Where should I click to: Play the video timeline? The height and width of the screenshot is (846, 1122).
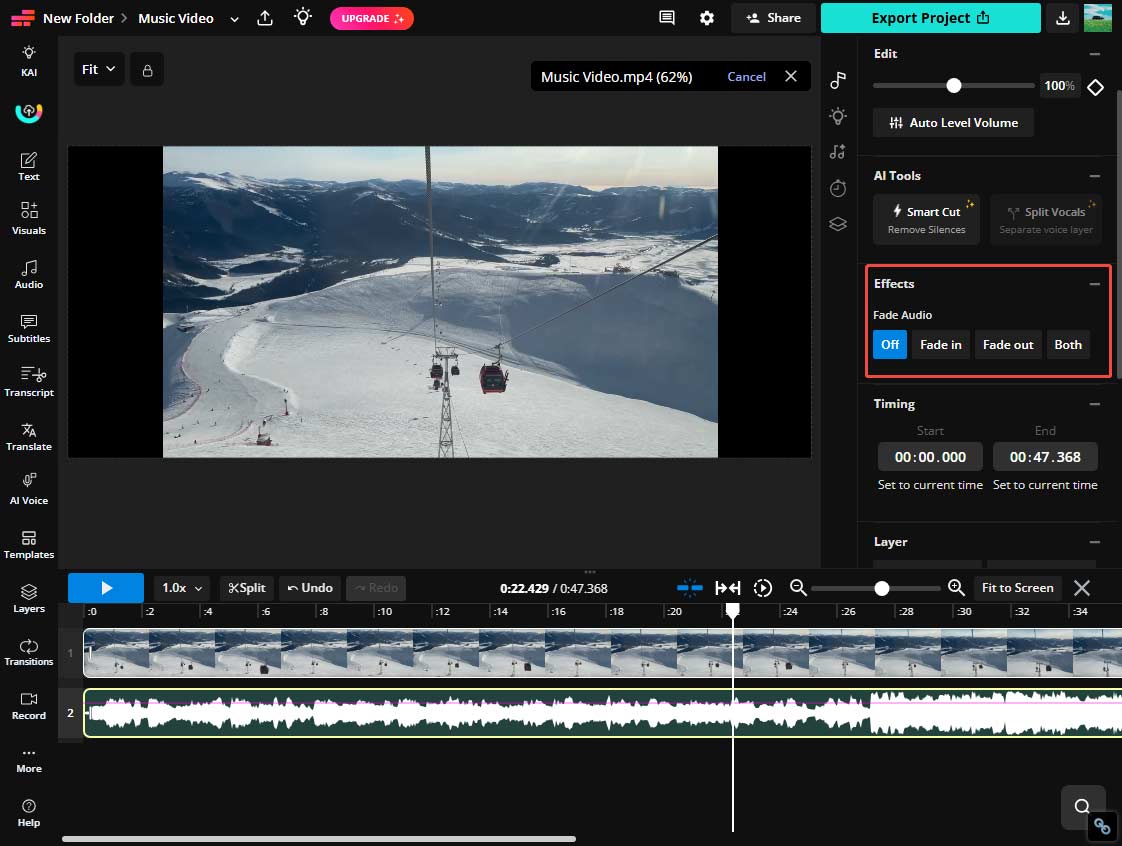click(x=106, y=588)
